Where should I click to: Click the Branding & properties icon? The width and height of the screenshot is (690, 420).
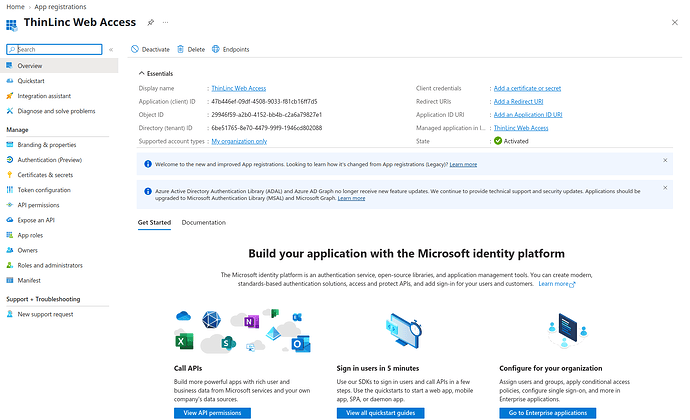coord(9,144)
